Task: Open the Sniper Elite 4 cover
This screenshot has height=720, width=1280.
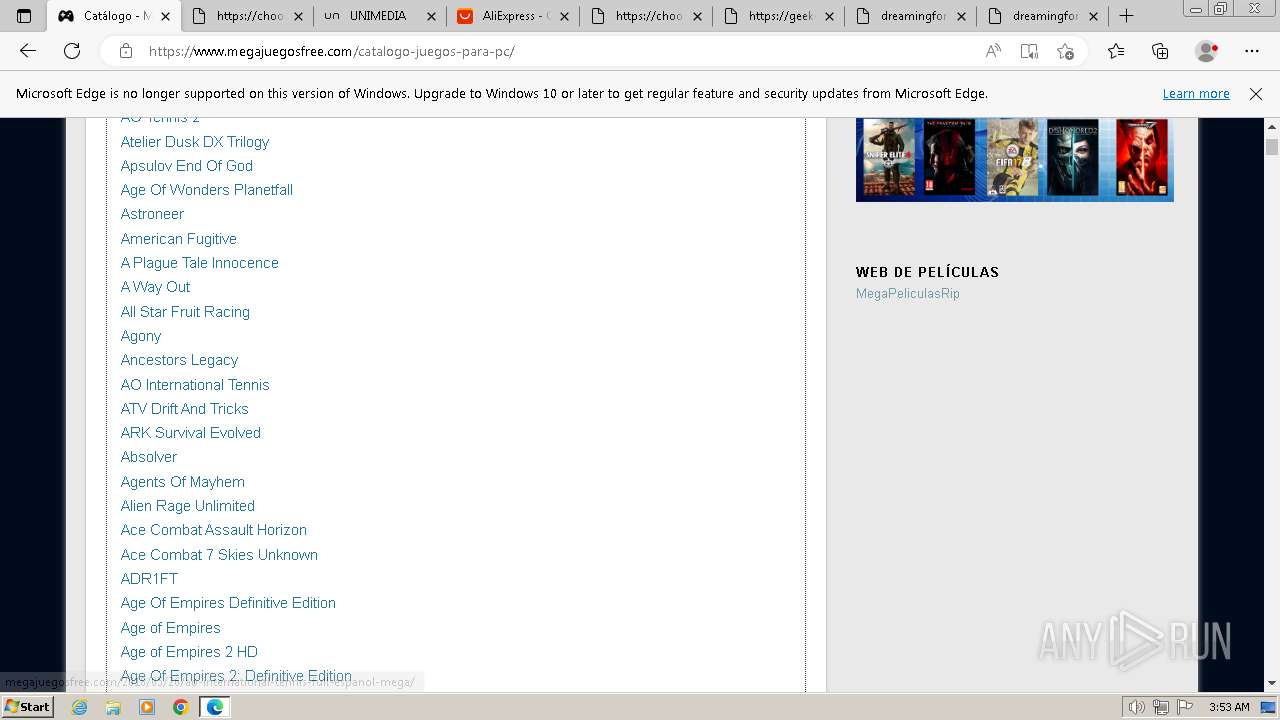Action: click(x=889, y=158)
